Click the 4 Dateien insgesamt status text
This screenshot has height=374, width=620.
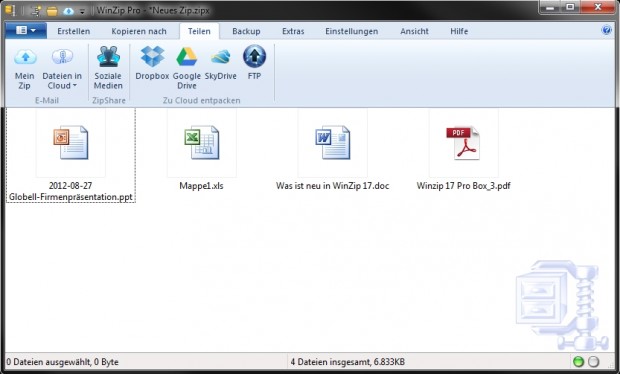click(348, 362)
